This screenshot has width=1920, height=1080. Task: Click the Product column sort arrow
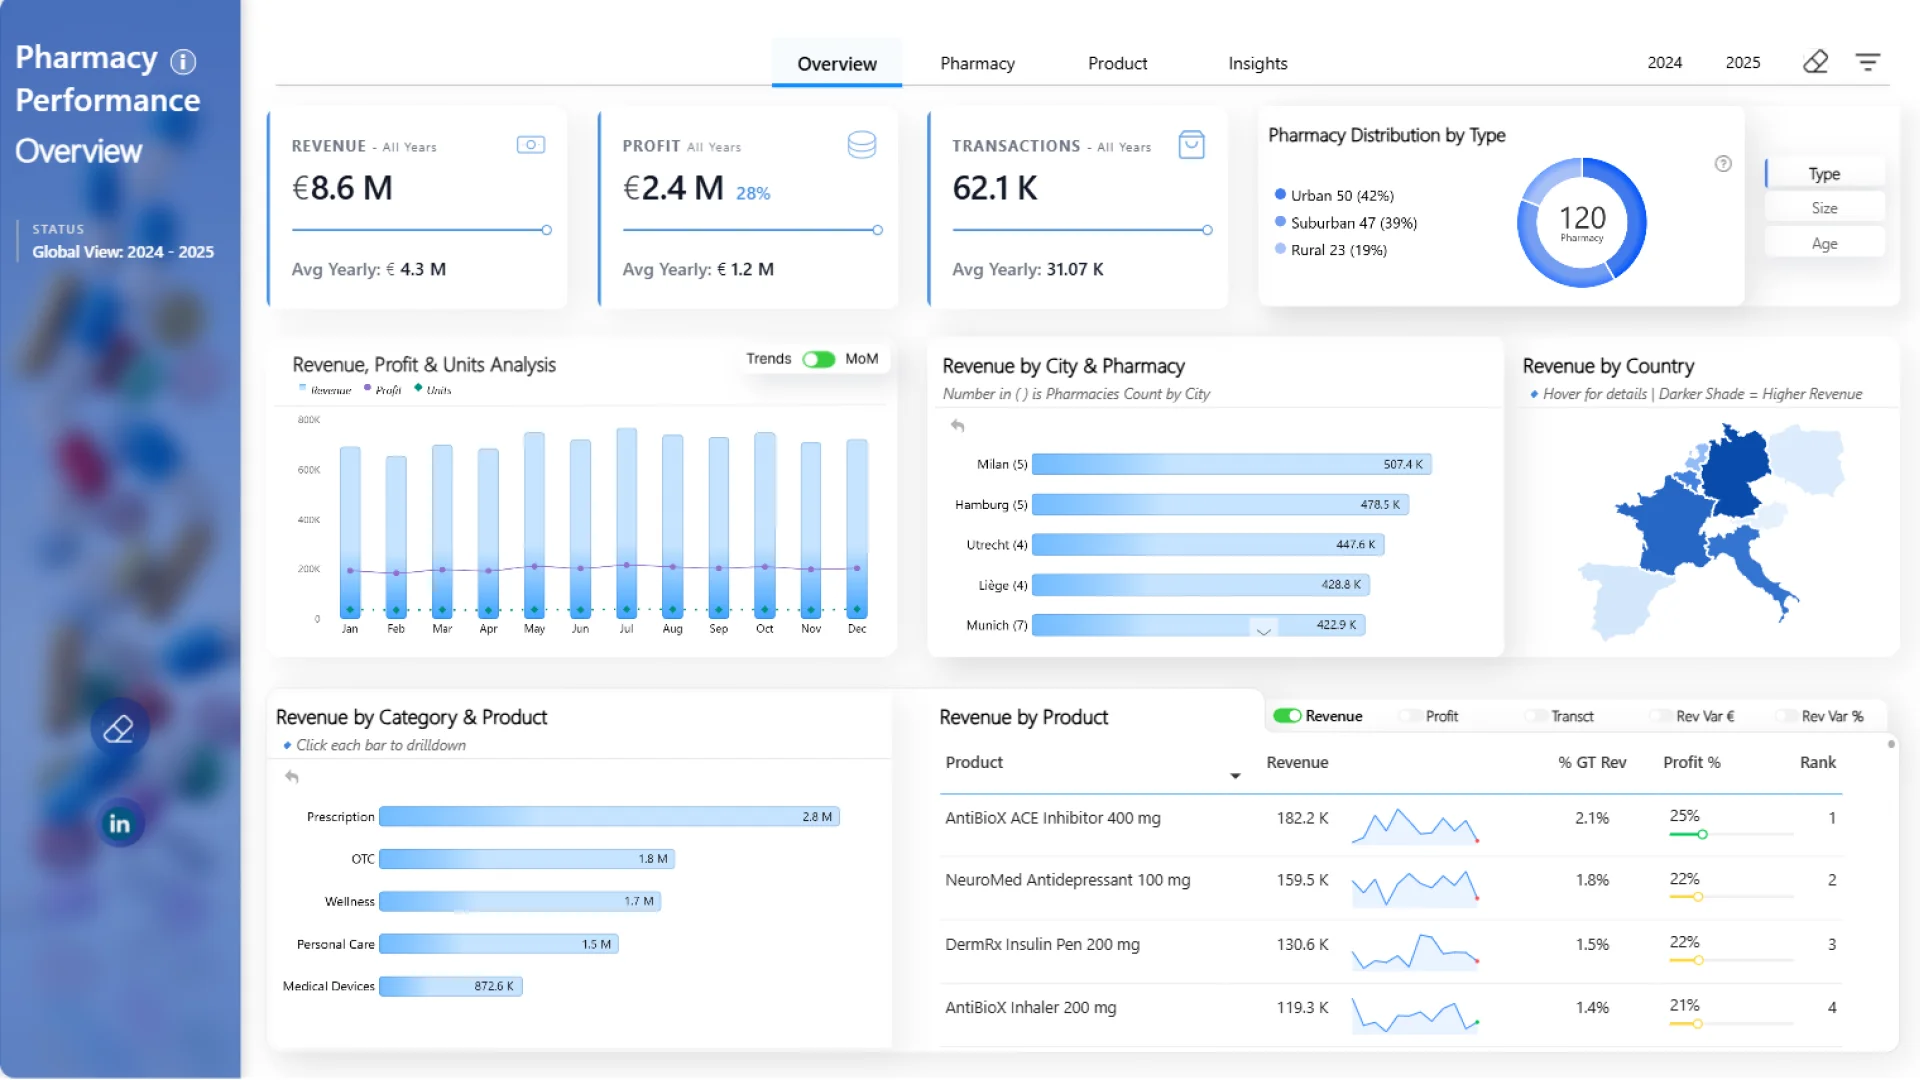click(1235, 776)
